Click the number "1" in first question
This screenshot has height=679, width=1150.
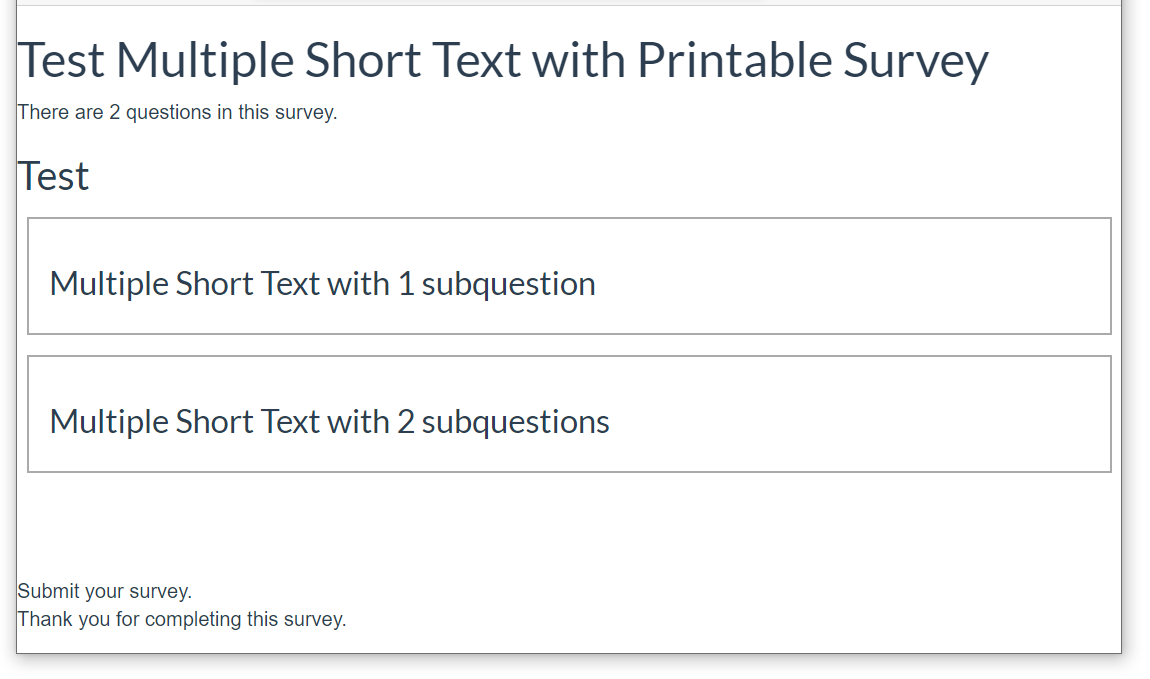click(405, 284)
